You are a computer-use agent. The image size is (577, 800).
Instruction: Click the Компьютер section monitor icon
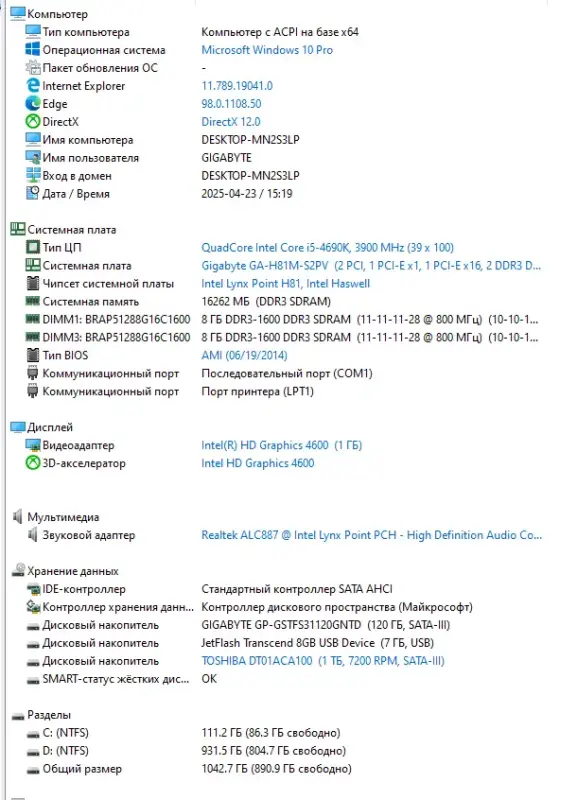(x=18, y=14)
